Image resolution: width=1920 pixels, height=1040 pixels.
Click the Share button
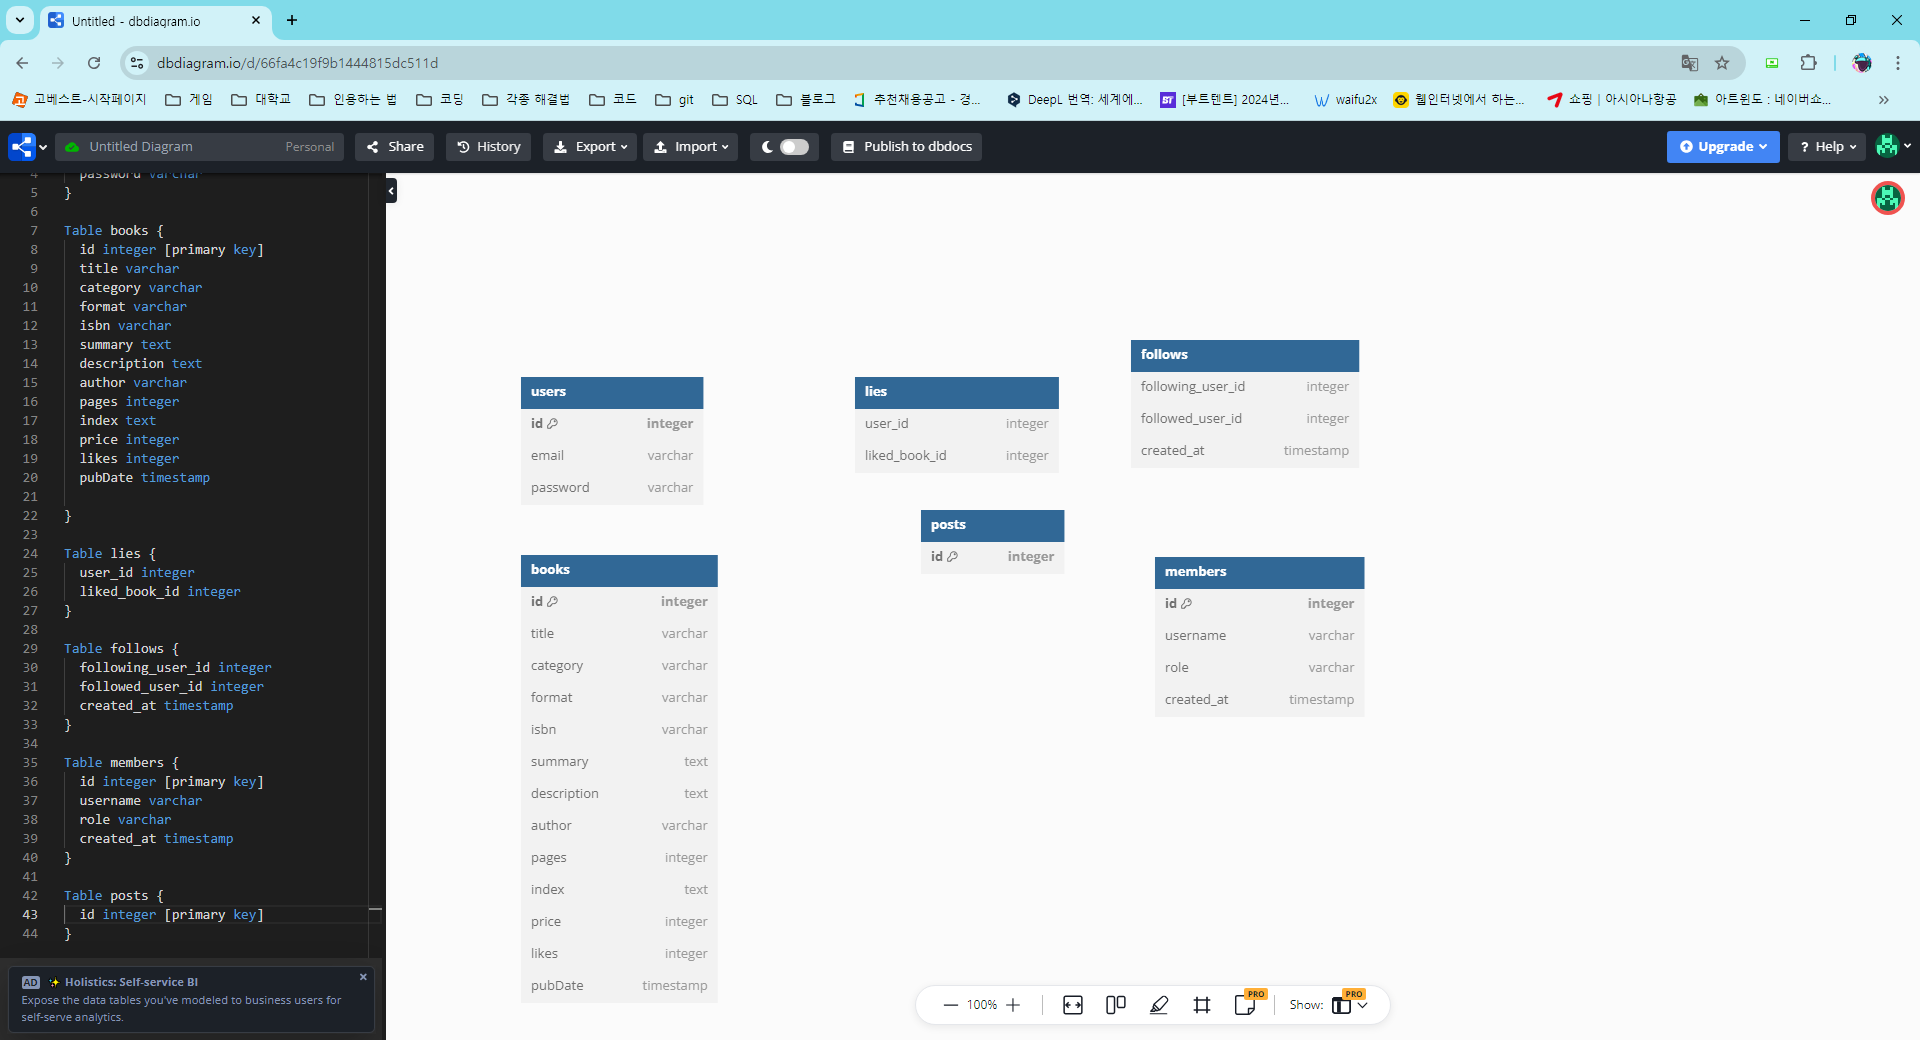(x=395, y=147)
